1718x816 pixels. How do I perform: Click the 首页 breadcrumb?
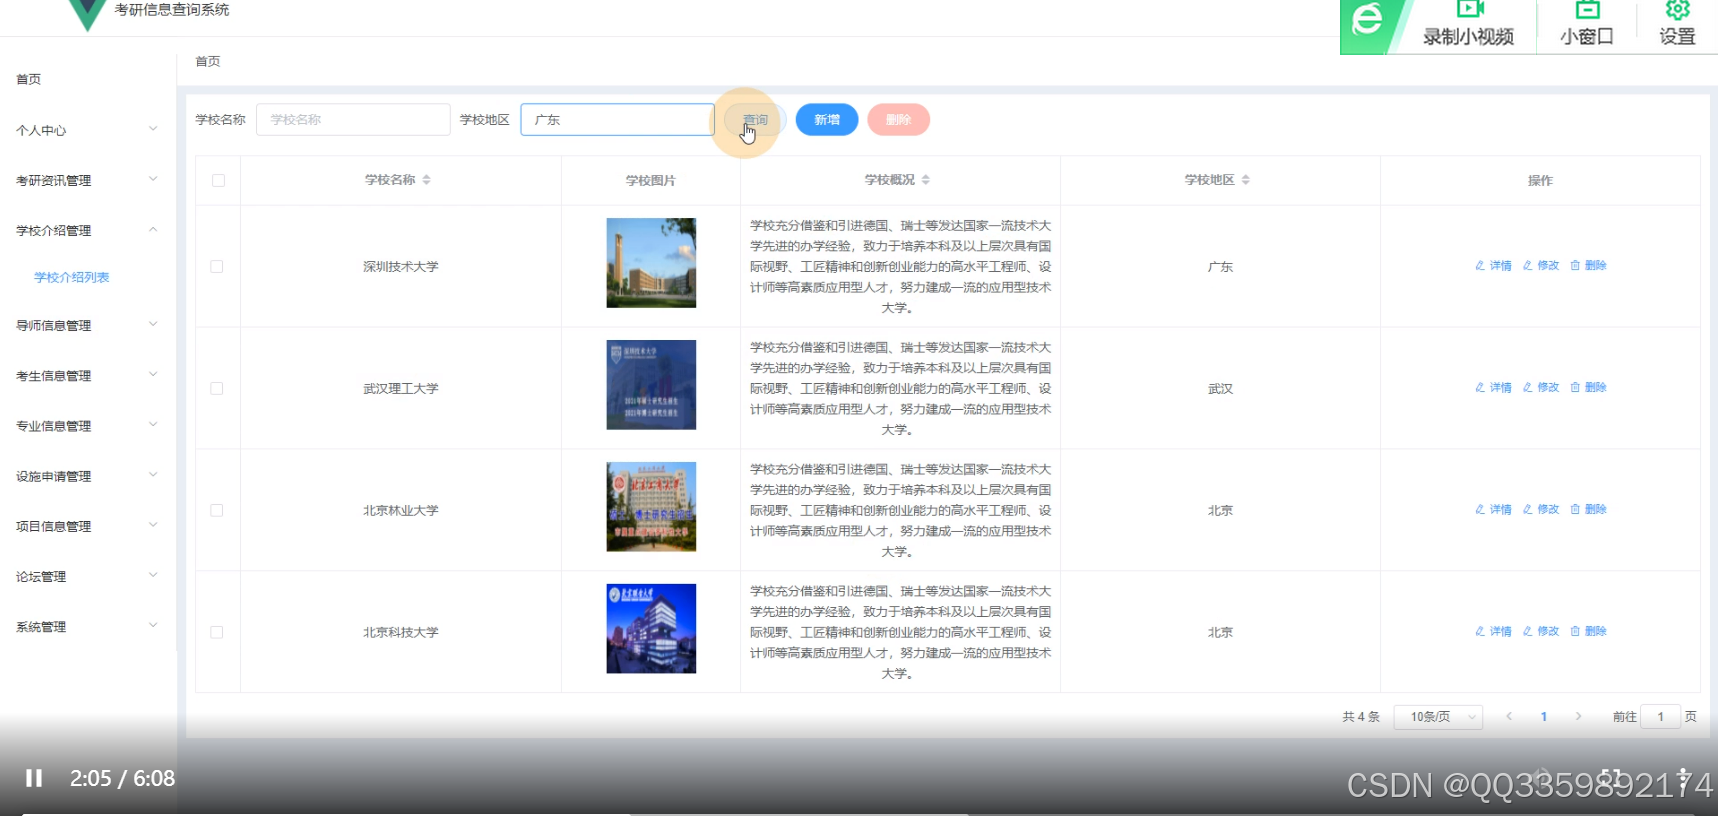[208, 61]
